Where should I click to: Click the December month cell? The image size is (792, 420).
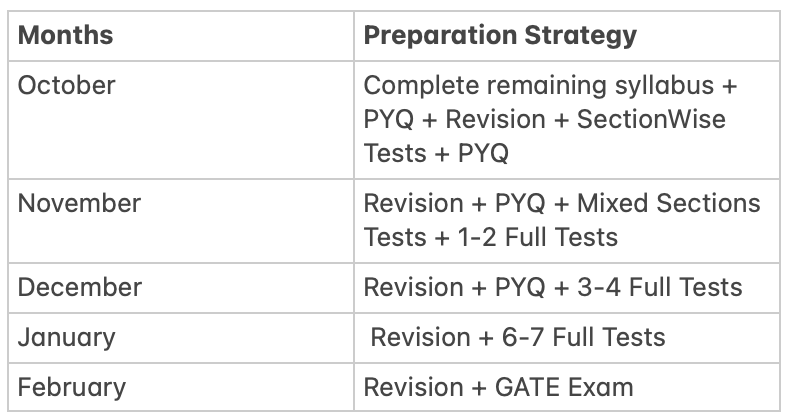[80, 287]
